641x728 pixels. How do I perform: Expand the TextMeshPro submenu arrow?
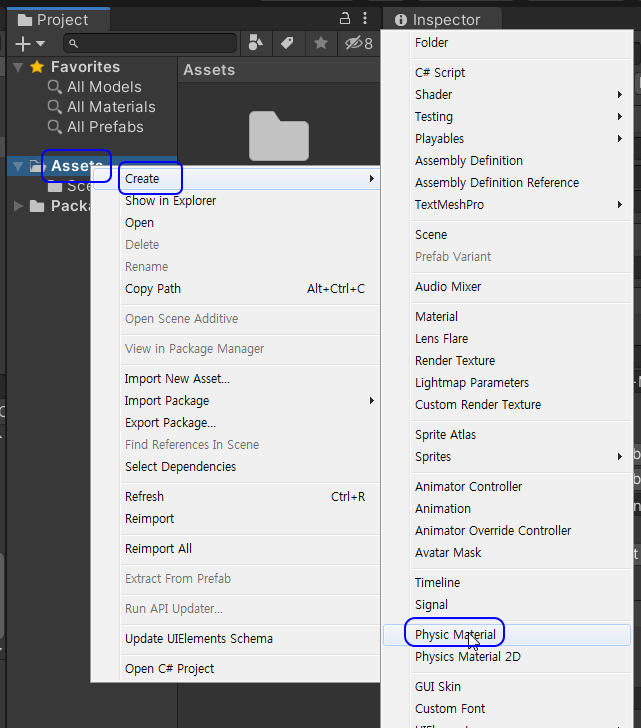620,204
